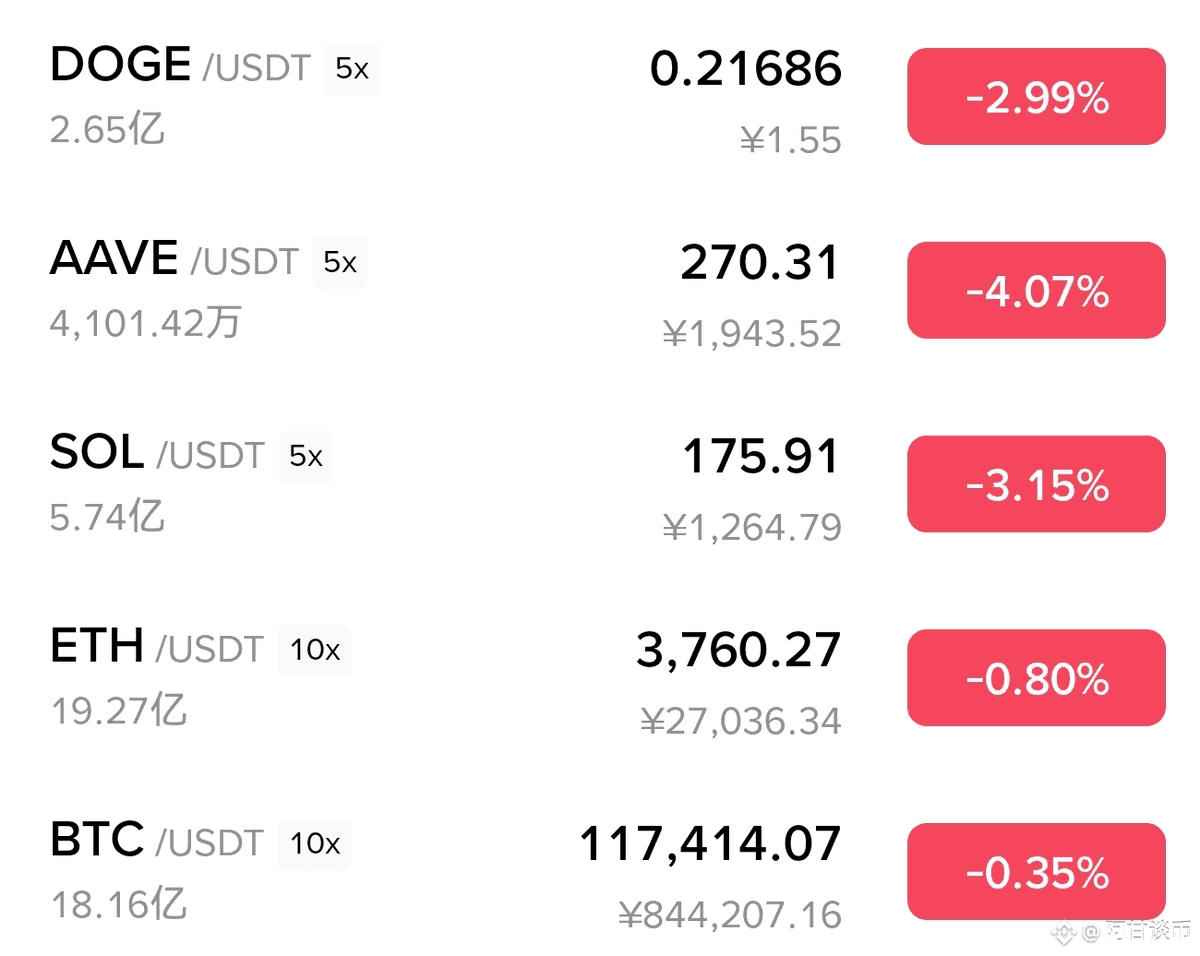
Task: Tap the ETH 10x leverage badge
Action: 315,650
